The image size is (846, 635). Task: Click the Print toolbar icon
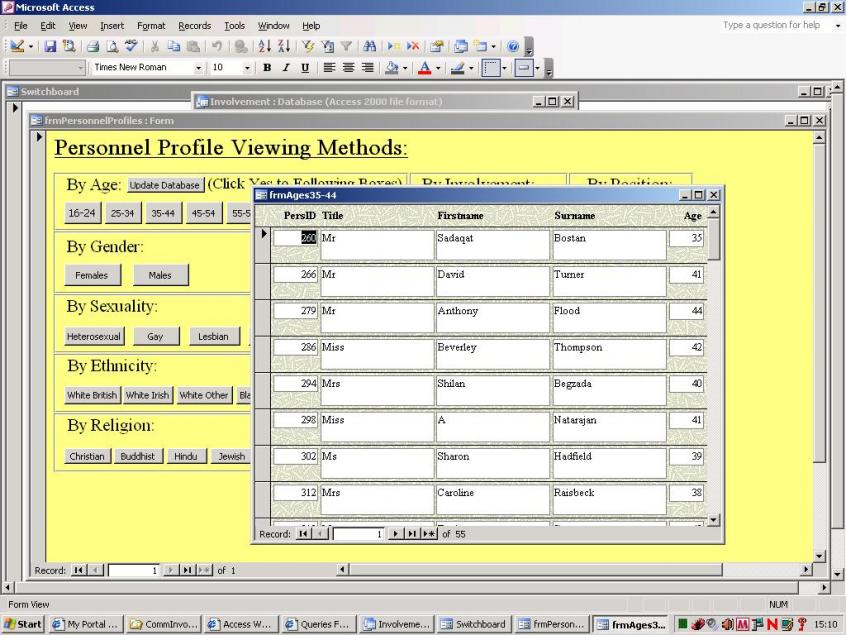coord(92,47)
